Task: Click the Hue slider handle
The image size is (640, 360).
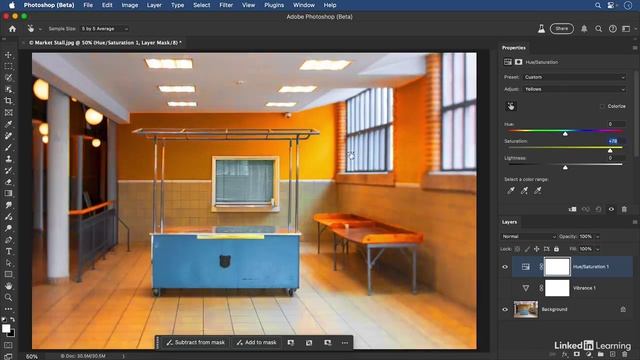Action: click(565, 133)
